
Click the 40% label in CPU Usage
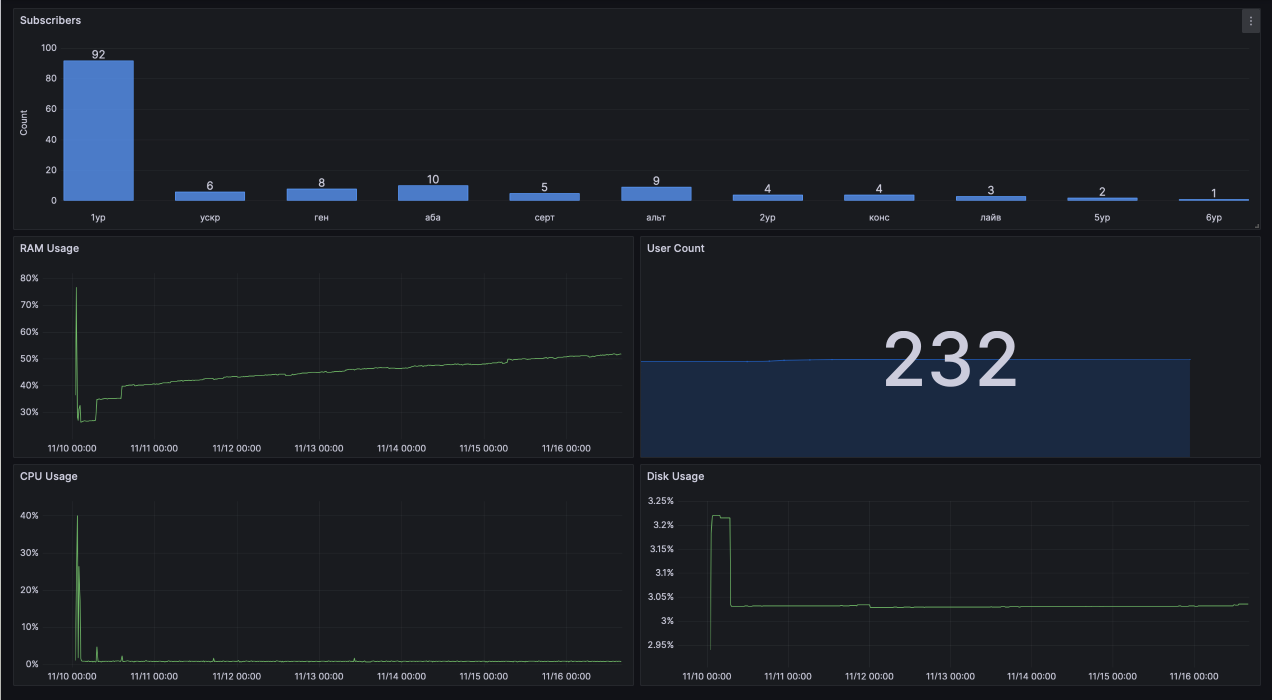pyautogui.click(x=29, y=516)
